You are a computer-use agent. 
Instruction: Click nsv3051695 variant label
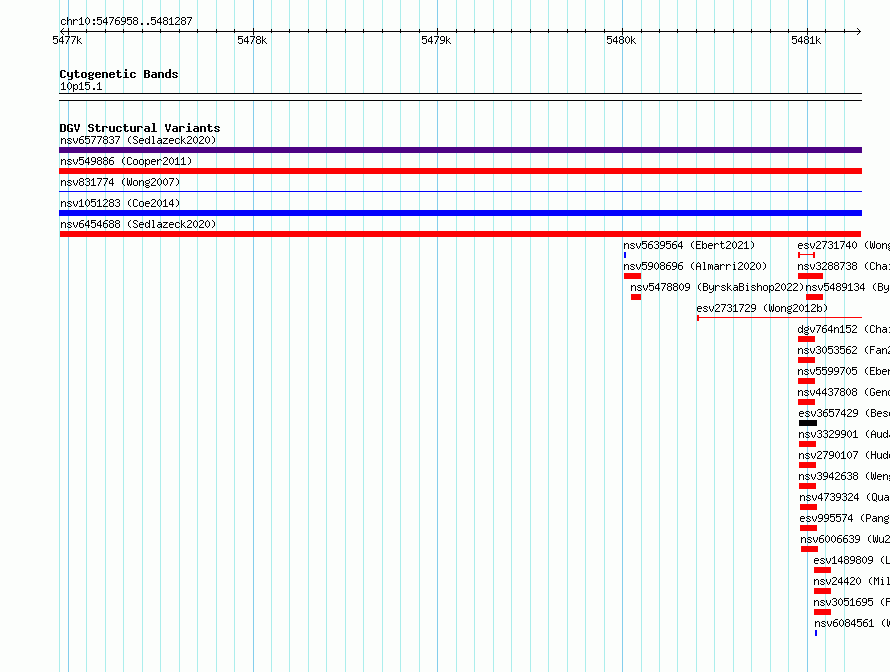pos(851,602)
